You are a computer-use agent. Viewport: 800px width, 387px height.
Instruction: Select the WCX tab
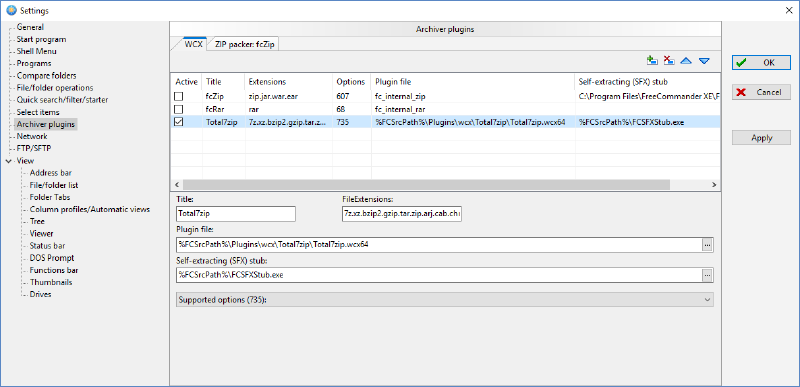(x=193, y=44)
